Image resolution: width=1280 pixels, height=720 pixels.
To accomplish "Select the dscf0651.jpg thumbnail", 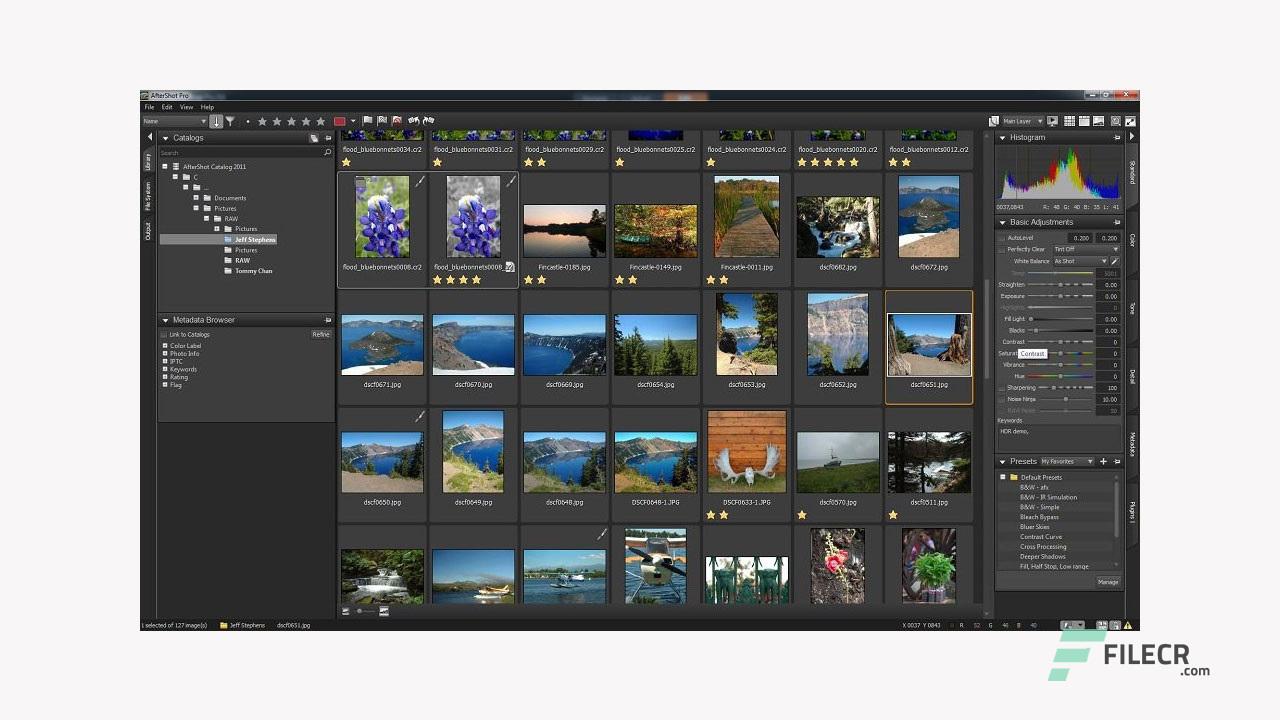I will (x=929, y=346).
